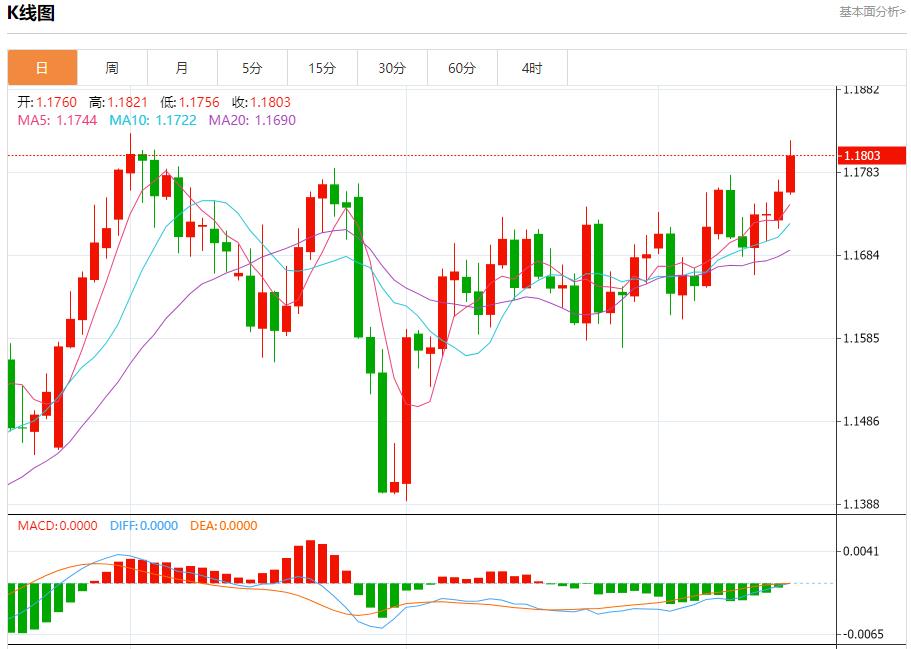Switch to the 月 monthly chart tab

(x=180, y=67)
